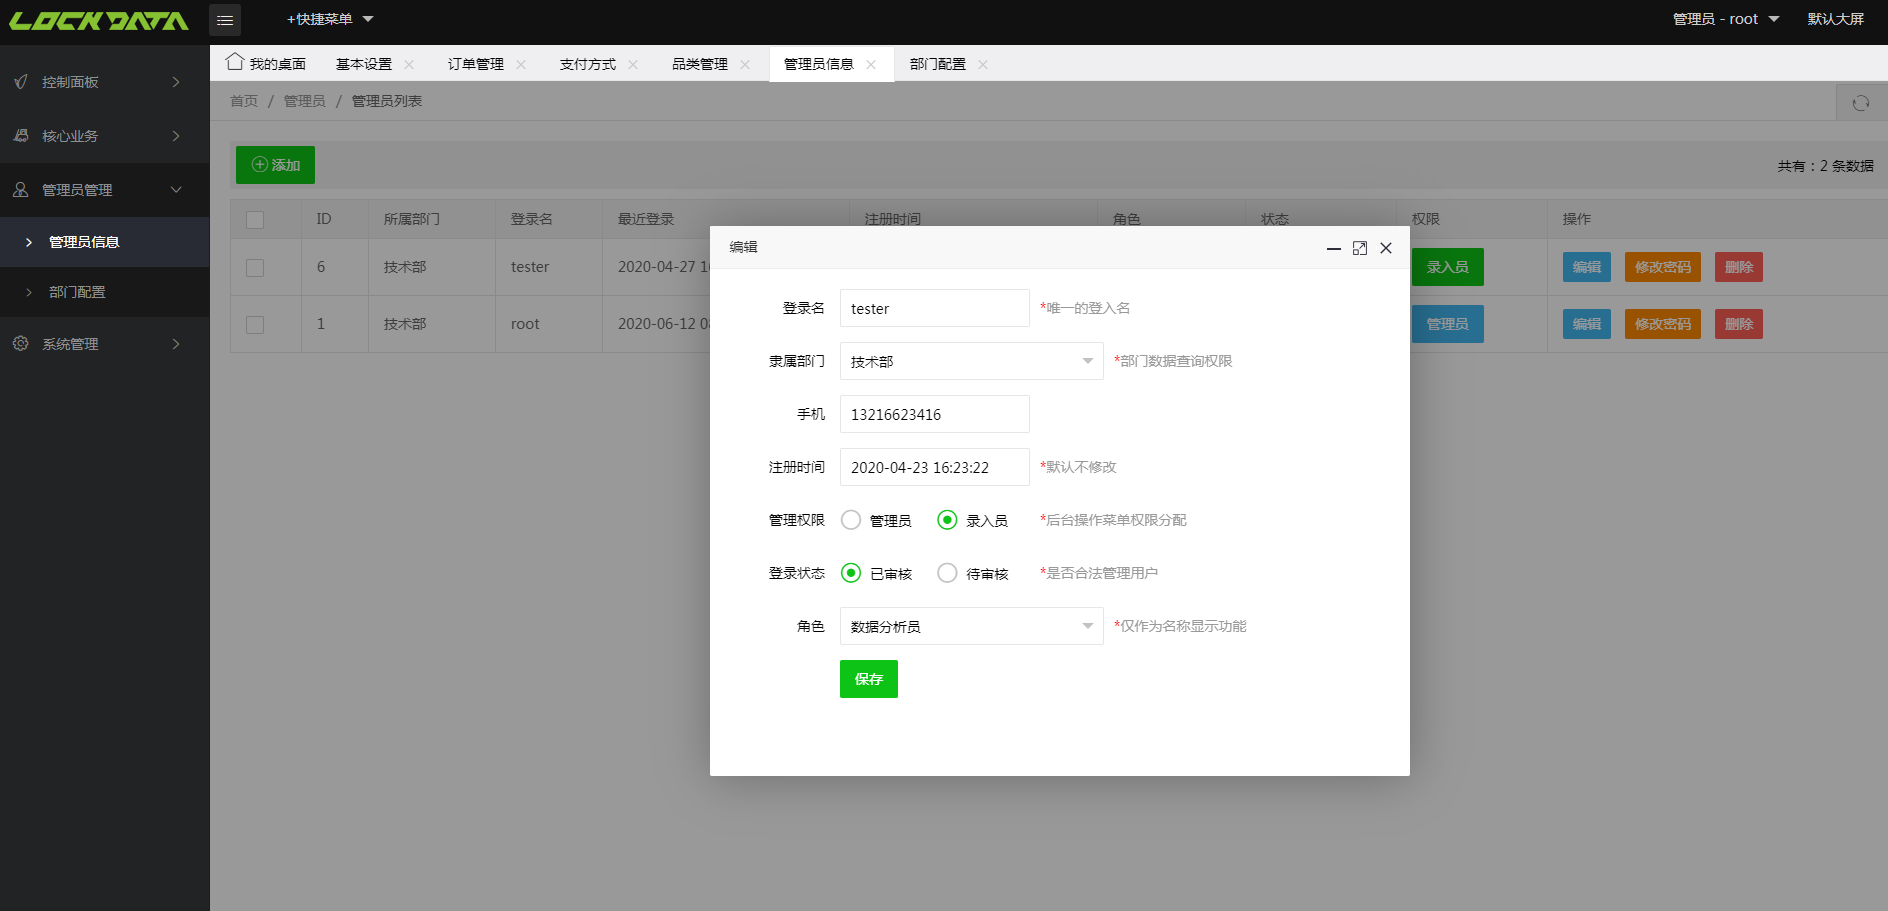Open the 首页 breadcrumb link
1888x911 pixels.
[243, 101]
